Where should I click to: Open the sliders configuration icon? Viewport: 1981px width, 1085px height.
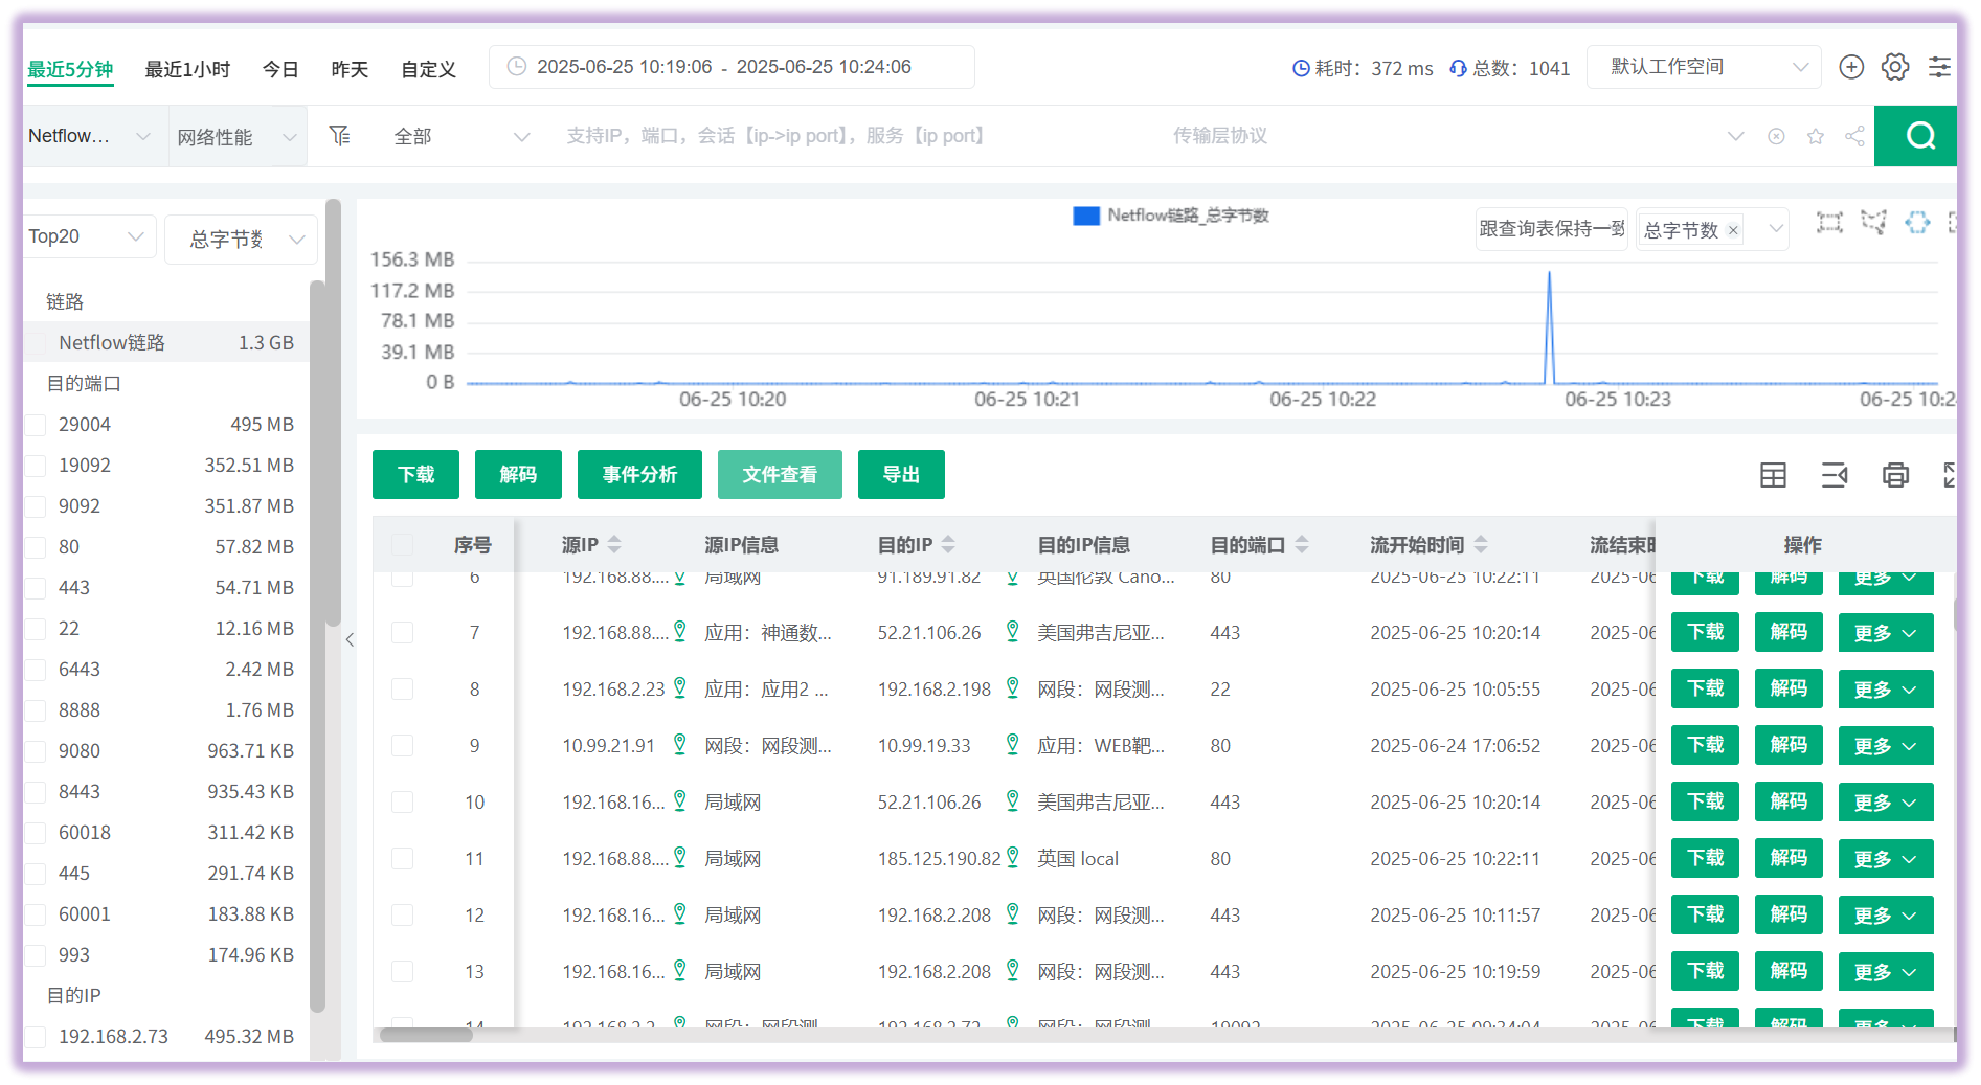1939,67
